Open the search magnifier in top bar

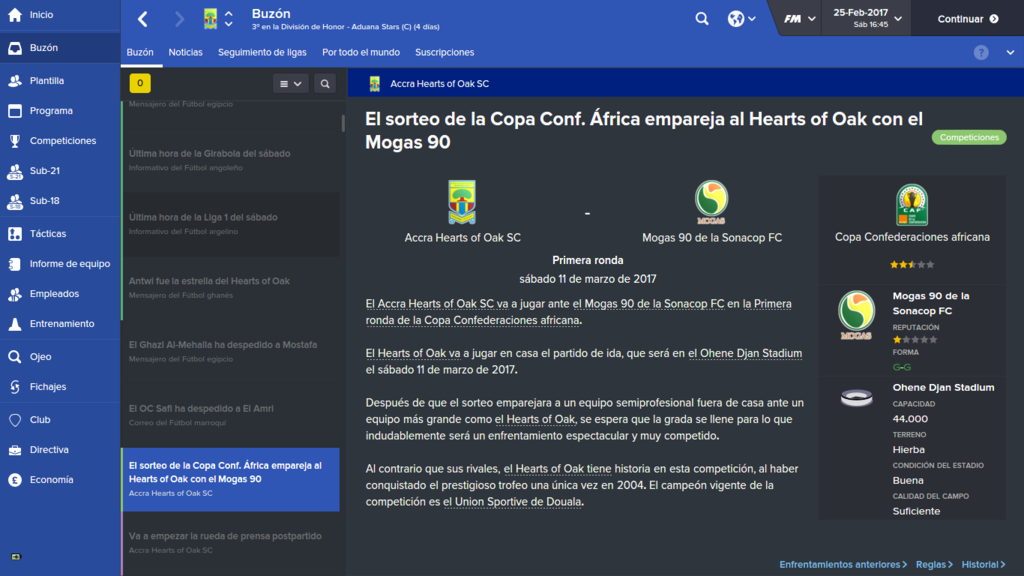coord(702,19)
